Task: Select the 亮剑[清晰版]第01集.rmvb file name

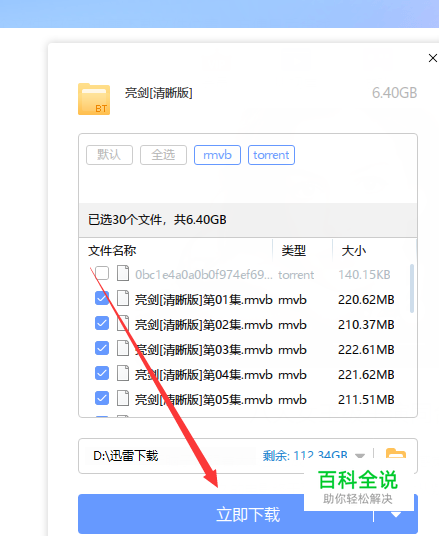Action: click(x=203, y=300)
